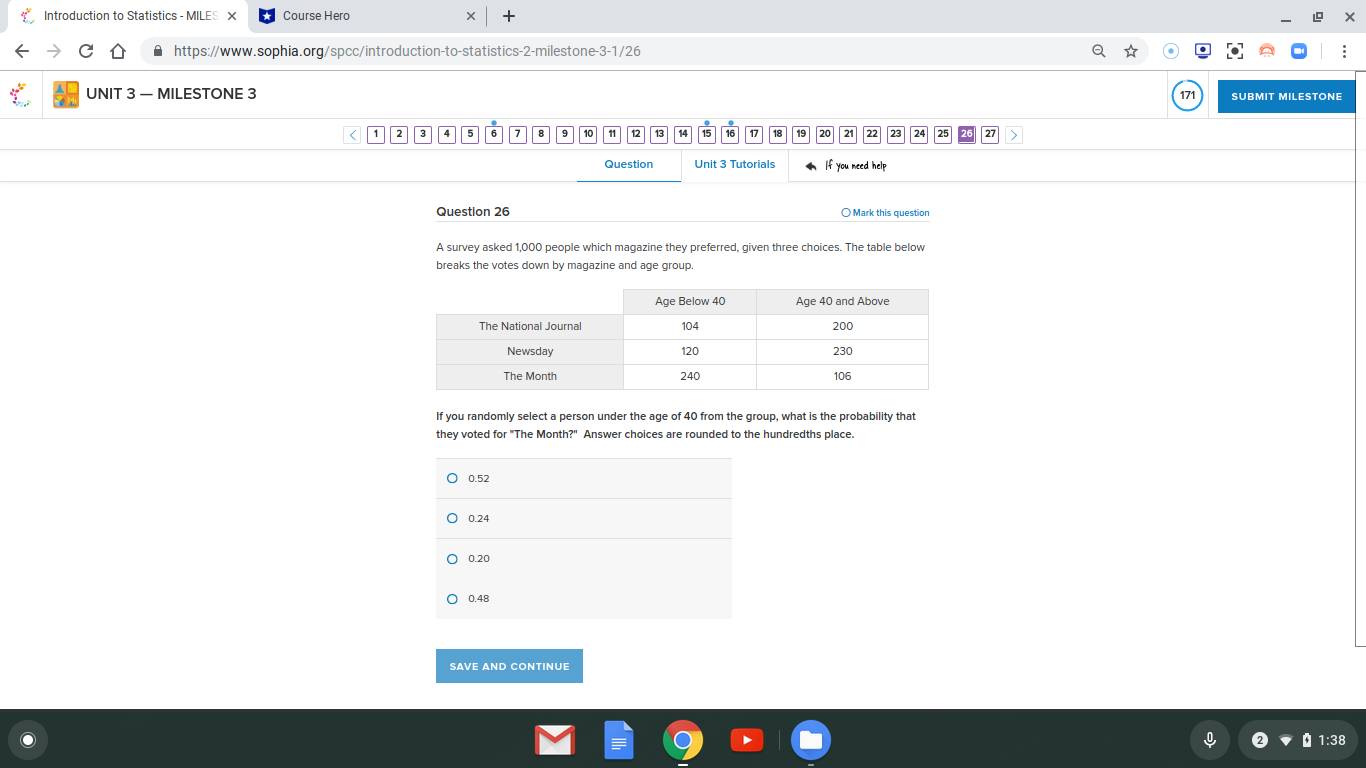Viewport: 1366px width, 768px height.
Task: Jump to question 1
Action: tap(376, 134)
